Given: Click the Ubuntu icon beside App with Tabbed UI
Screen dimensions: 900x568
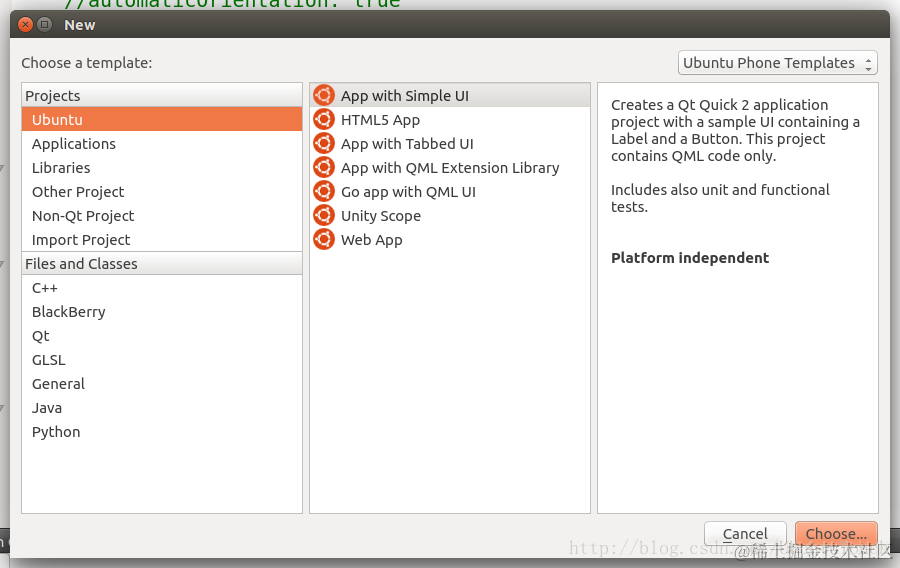Looking at the screenshot, I should [x=324, y=143].
